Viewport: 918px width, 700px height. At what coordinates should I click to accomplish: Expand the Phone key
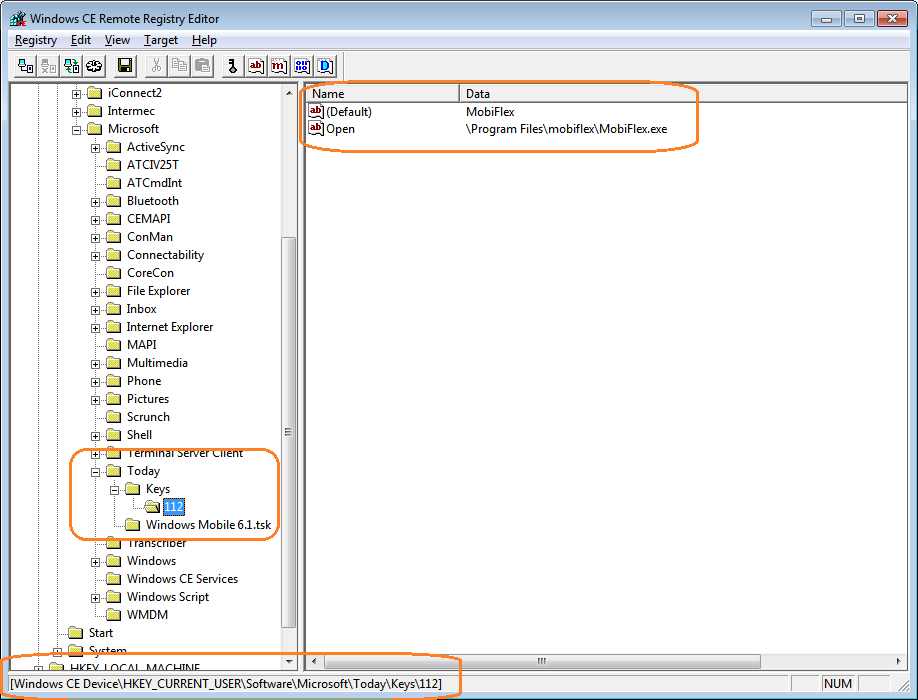[x=95, y=382]
